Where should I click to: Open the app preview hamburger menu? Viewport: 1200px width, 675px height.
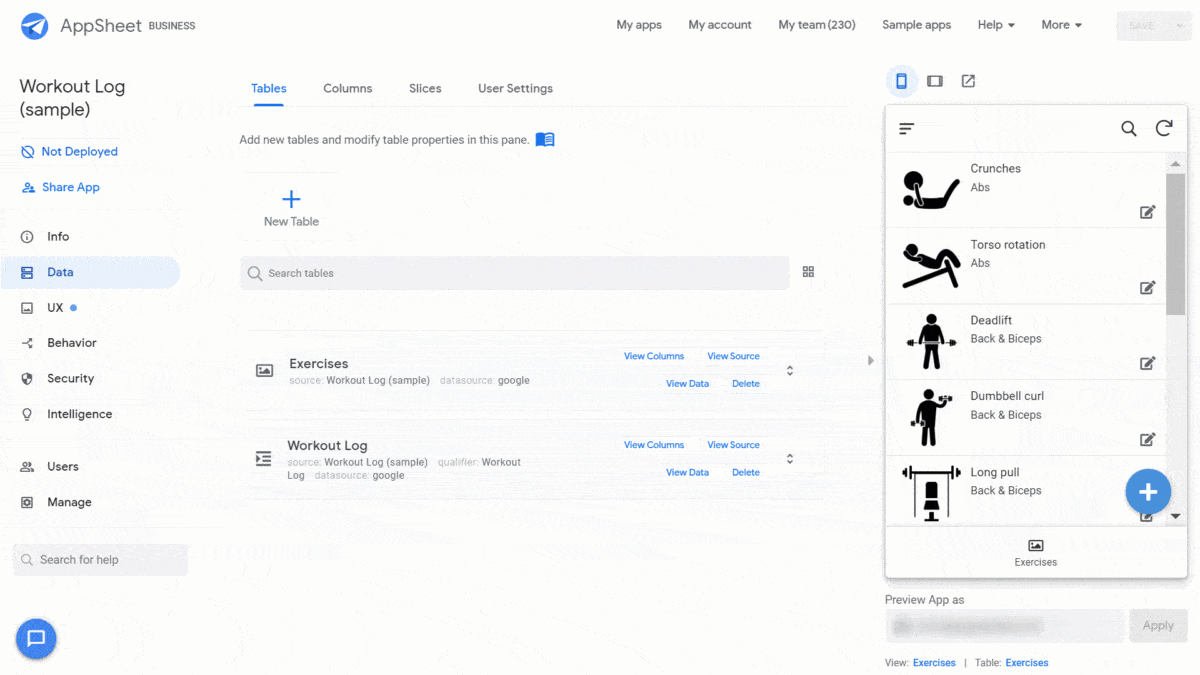907,128
